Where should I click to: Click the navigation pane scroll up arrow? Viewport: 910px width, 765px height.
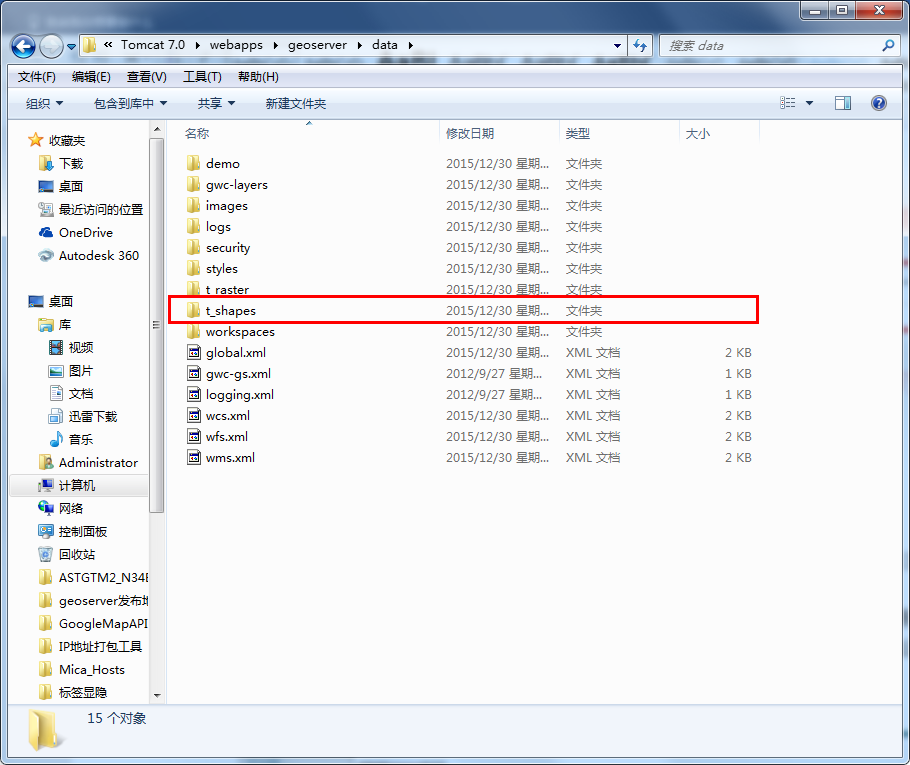157,129
